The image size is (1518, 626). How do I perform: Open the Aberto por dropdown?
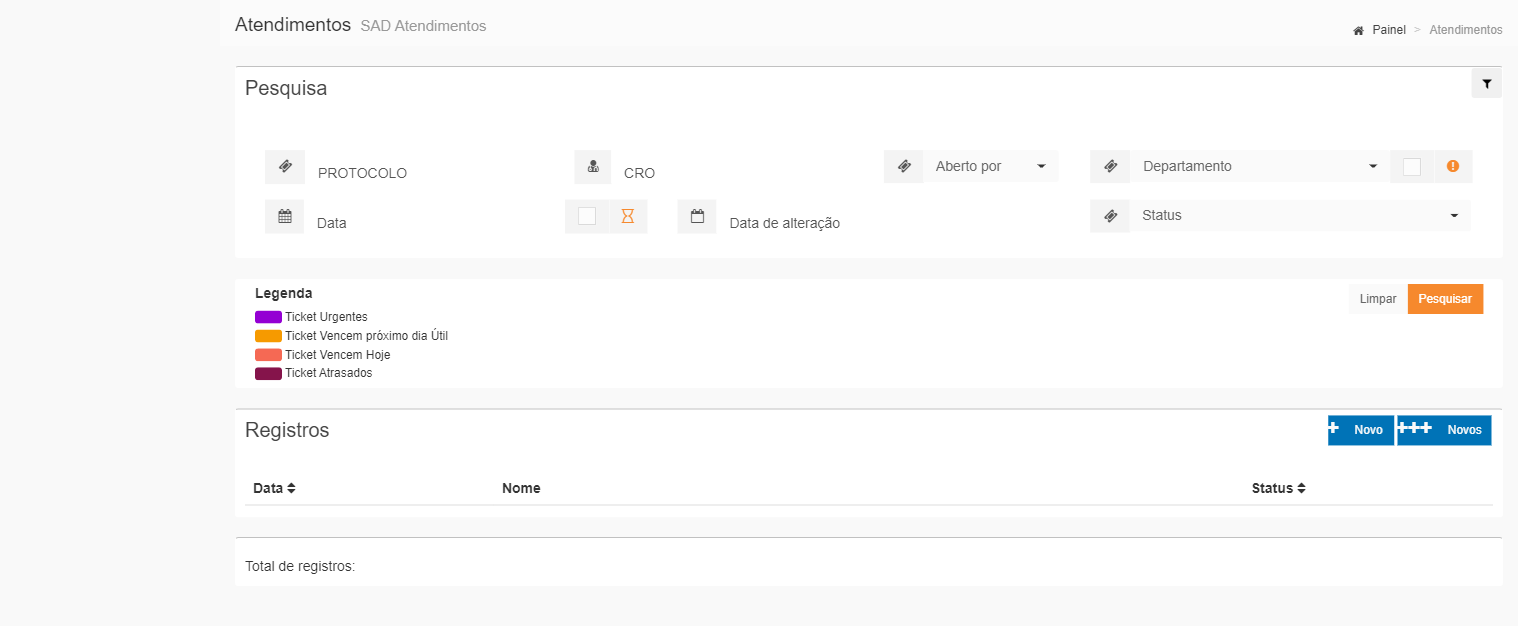coord(990,167)
